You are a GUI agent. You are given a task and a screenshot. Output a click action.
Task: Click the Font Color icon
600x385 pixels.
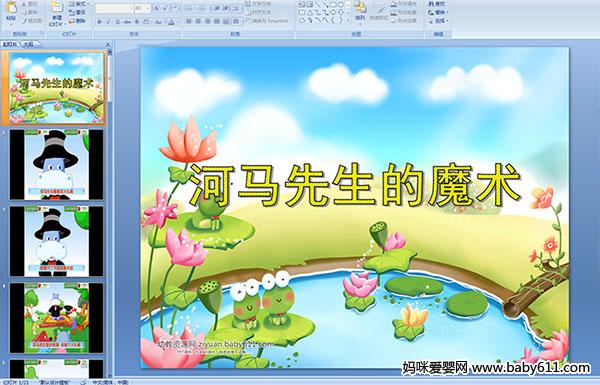click(x=171, y=22)
